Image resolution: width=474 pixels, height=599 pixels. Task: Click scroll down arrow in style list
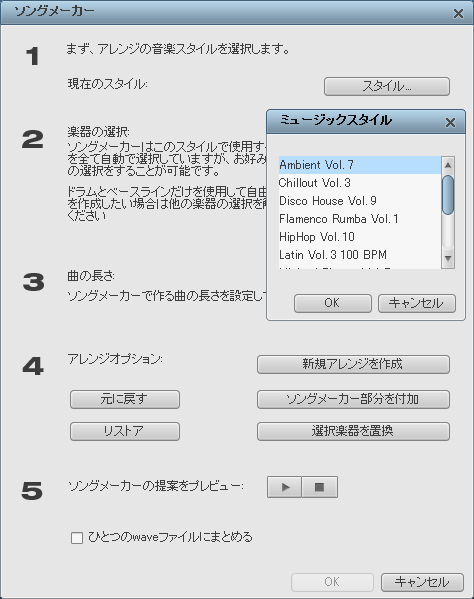(x=448, y=259)
